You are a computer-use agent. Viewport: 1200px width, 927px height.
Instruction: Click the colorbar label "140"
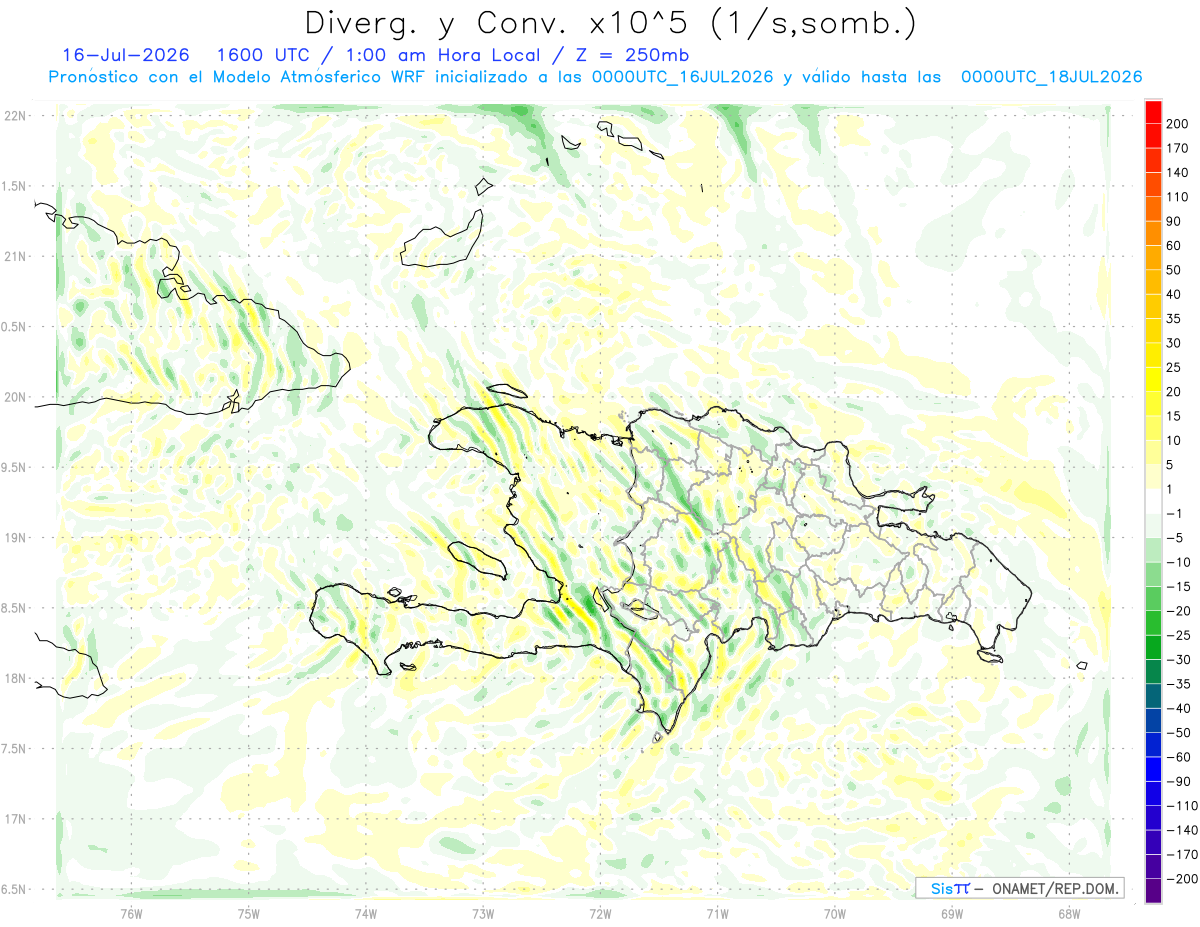coord(1177,172)
